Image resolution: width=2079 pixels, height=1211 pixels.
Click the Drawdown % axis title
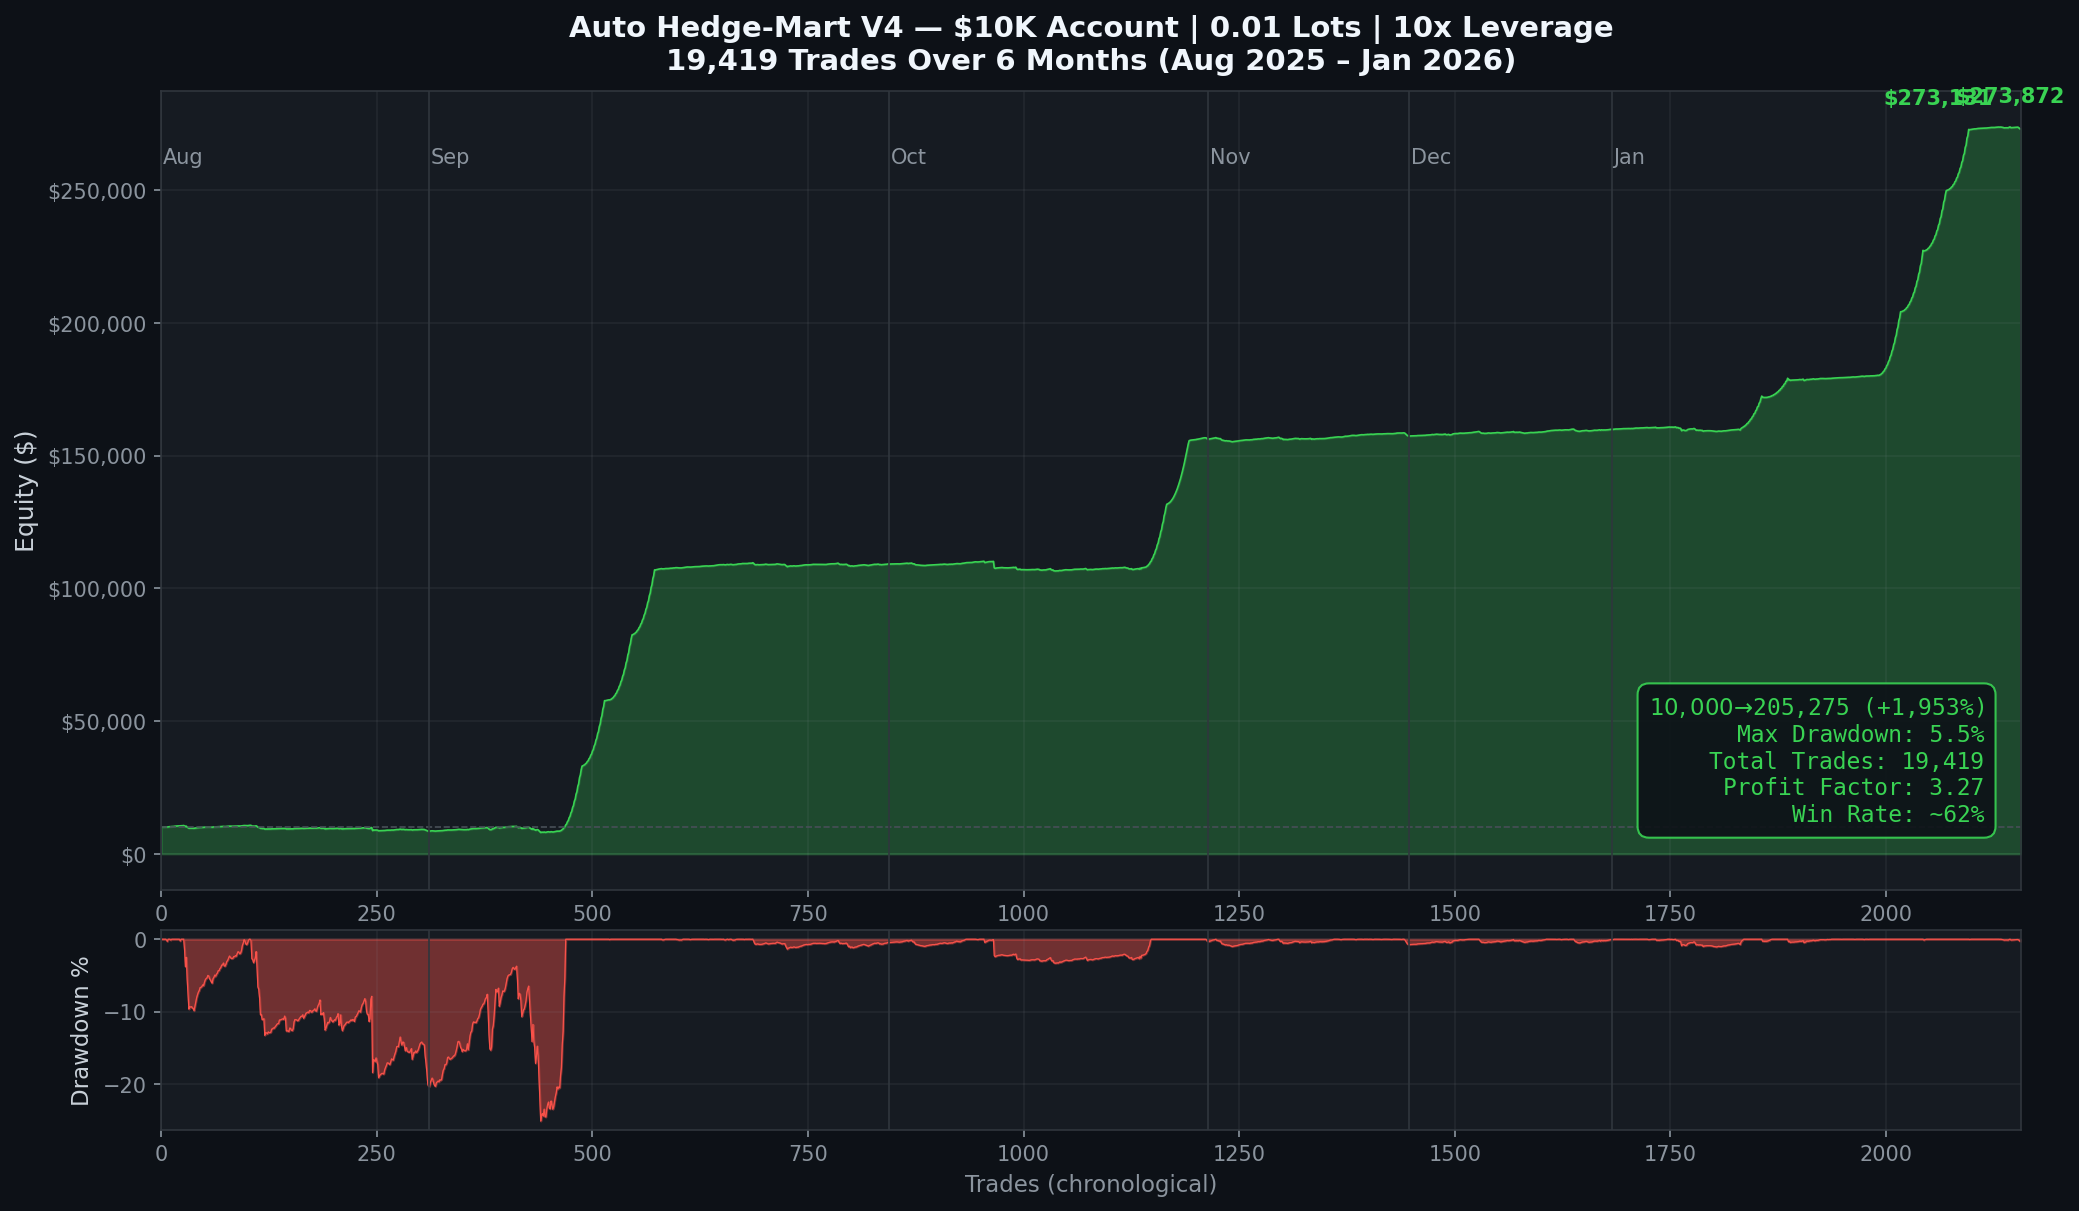coord(81,1031)
